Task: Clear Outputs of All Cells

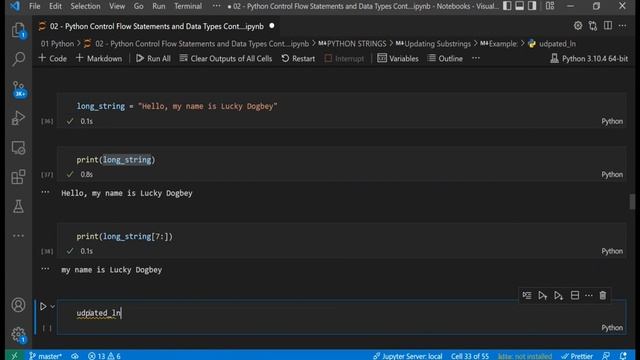Action: (226, 58)
